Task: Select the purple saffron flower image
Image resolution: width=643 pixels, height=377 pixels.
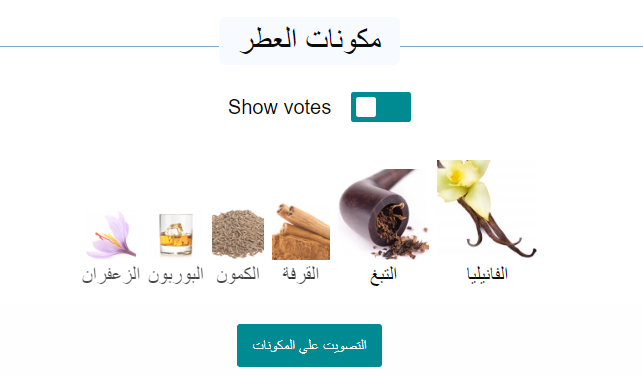Action: tap(111, 234)
